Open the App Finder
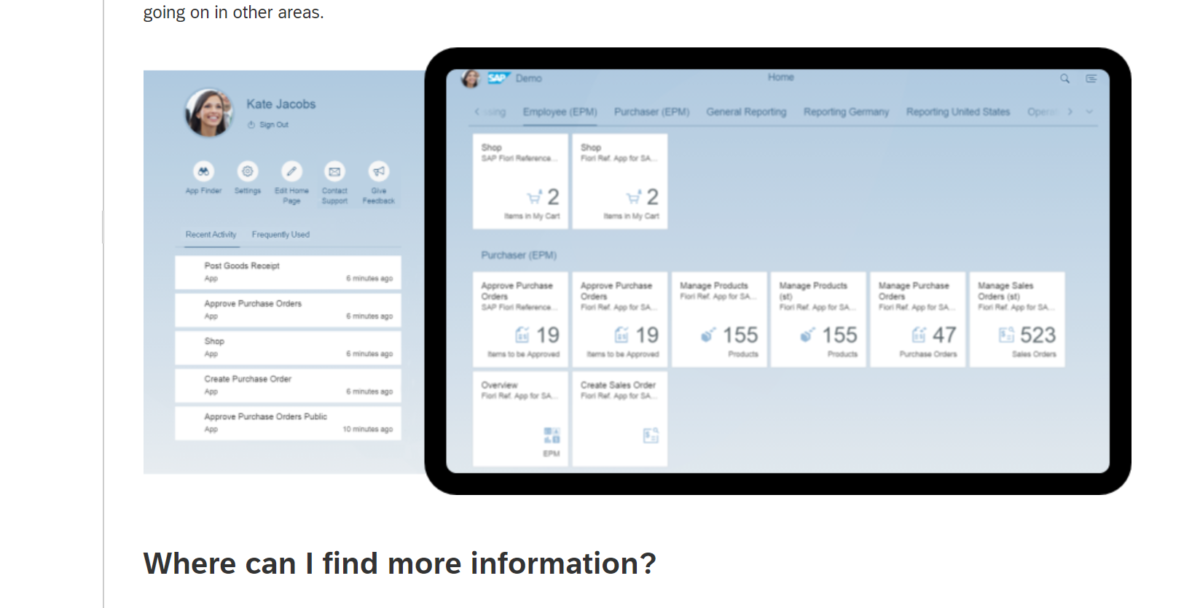This screenshot has height=608, width=1200. click(x=203, y=178)
